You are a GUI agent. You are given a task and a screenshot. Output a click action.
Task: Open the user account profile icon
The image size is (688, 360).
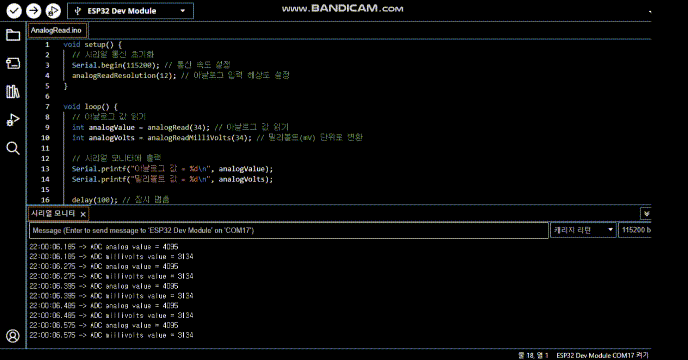(x=13, y=336)
